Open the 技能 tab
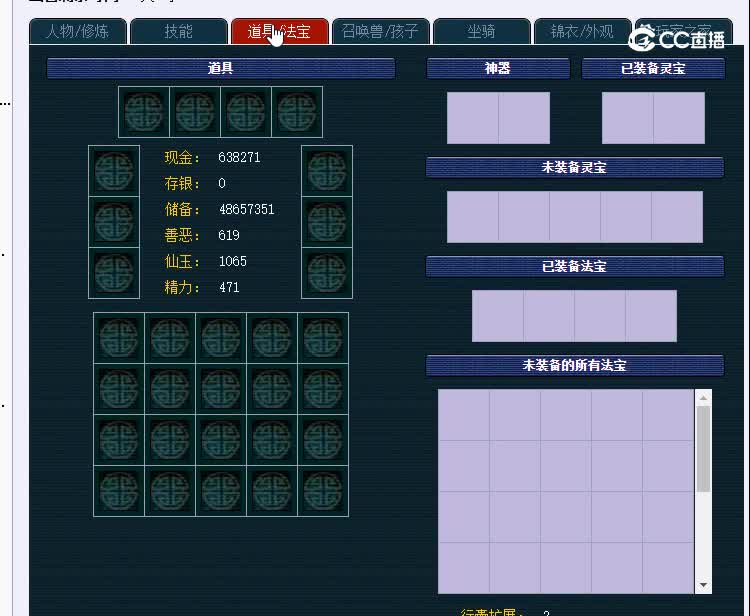The height and width of the screenshot is (616, 750). point(179,31)
